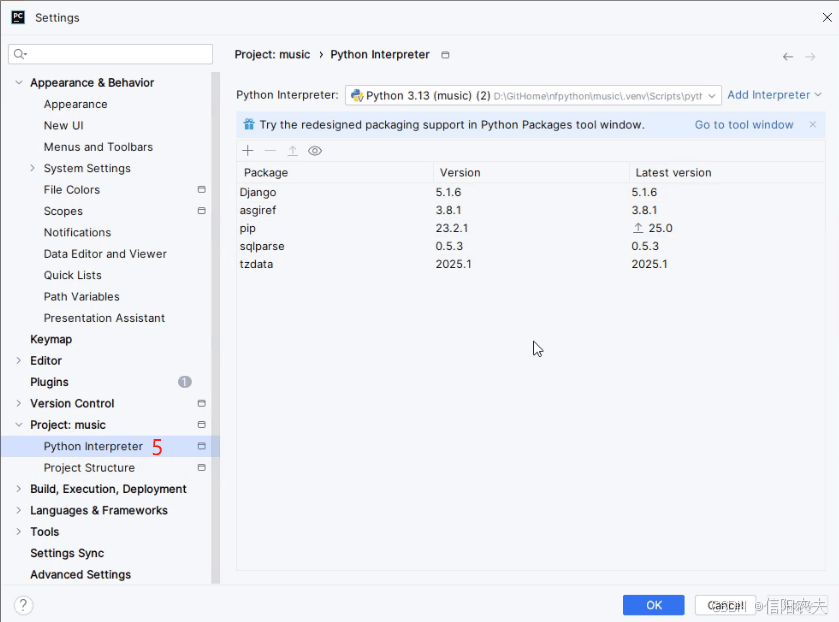Expand the Version Control section
This screenshot has height=622, width=839.
click(19, 404)
